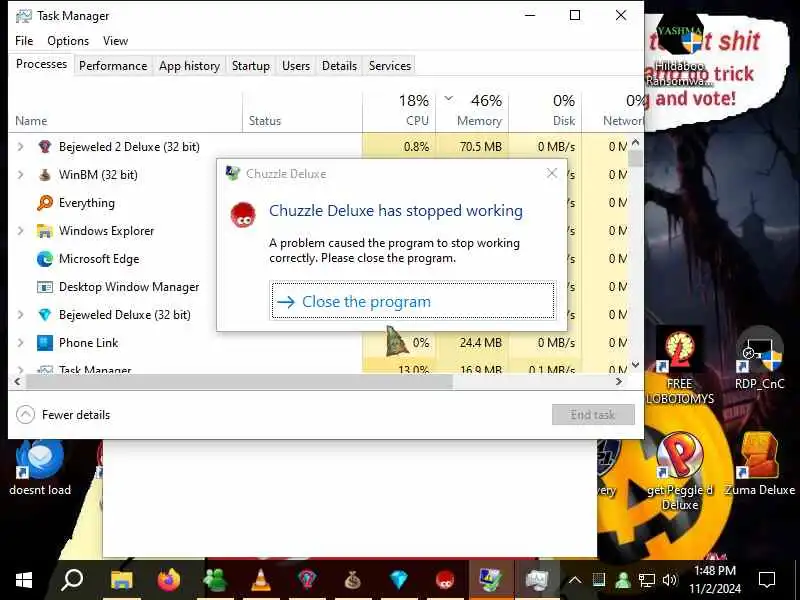Open the File menu in Task Manager
The width and height of the screenshot is (800, 600).
click(24, 41)
